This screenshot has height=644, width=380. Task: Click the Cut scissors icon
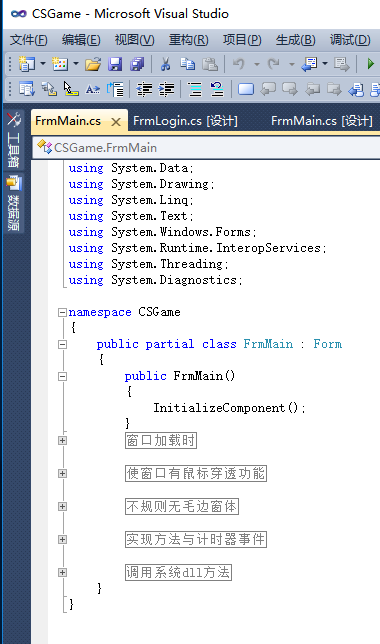click(x=165, y=64)
